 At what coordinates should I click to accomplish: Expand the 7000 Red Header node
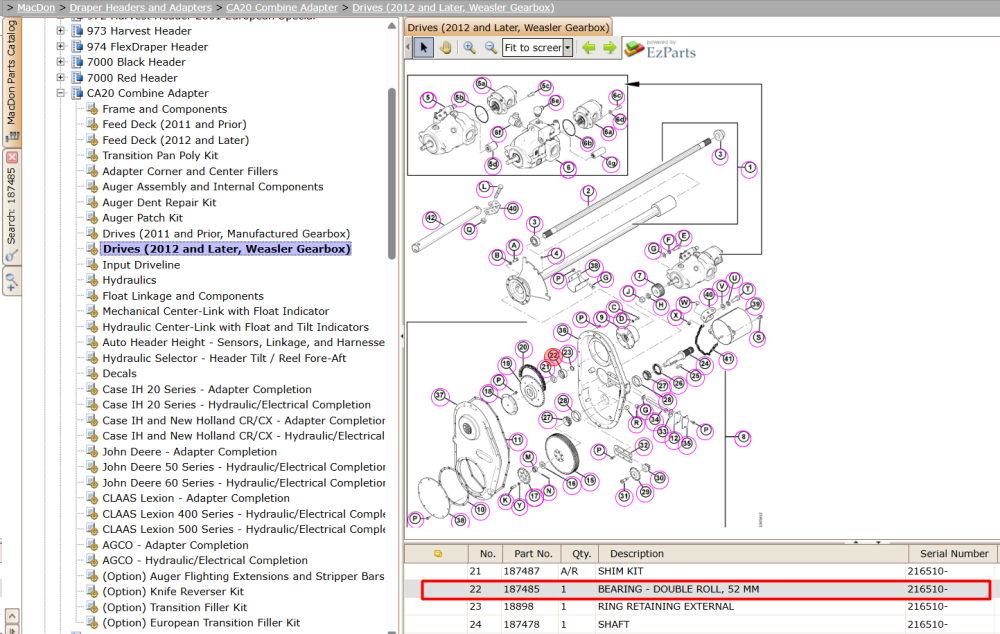point(61,77)
